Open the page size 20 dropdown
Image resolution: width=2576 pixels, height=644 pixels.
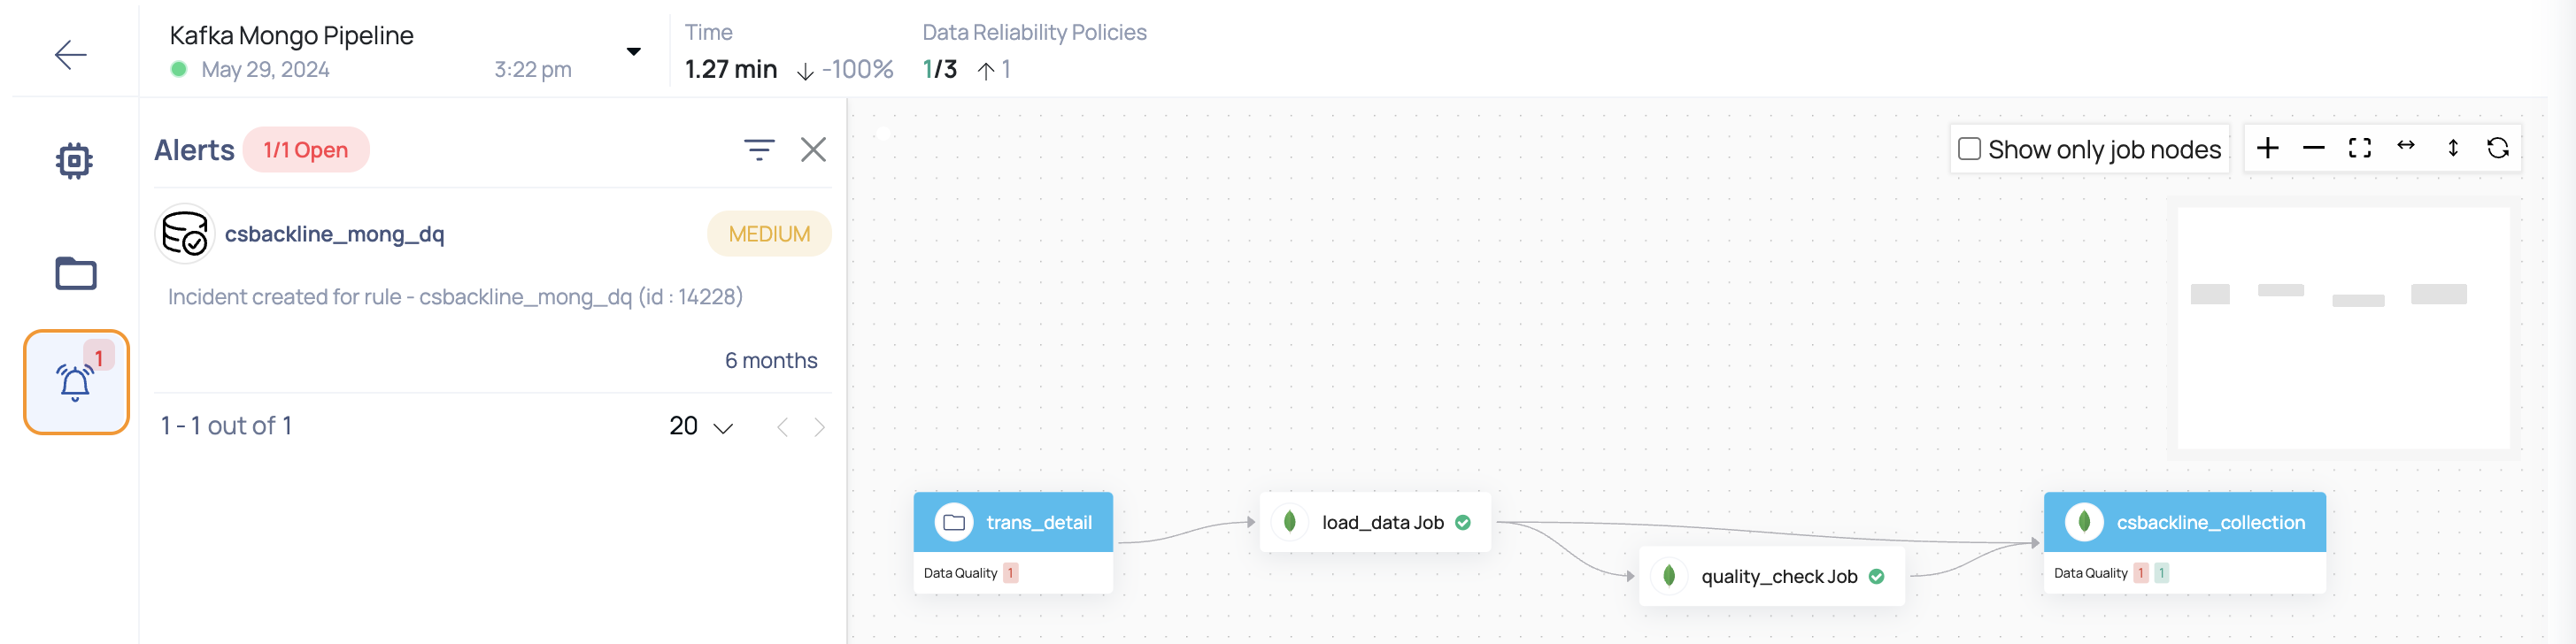point(701,426)
